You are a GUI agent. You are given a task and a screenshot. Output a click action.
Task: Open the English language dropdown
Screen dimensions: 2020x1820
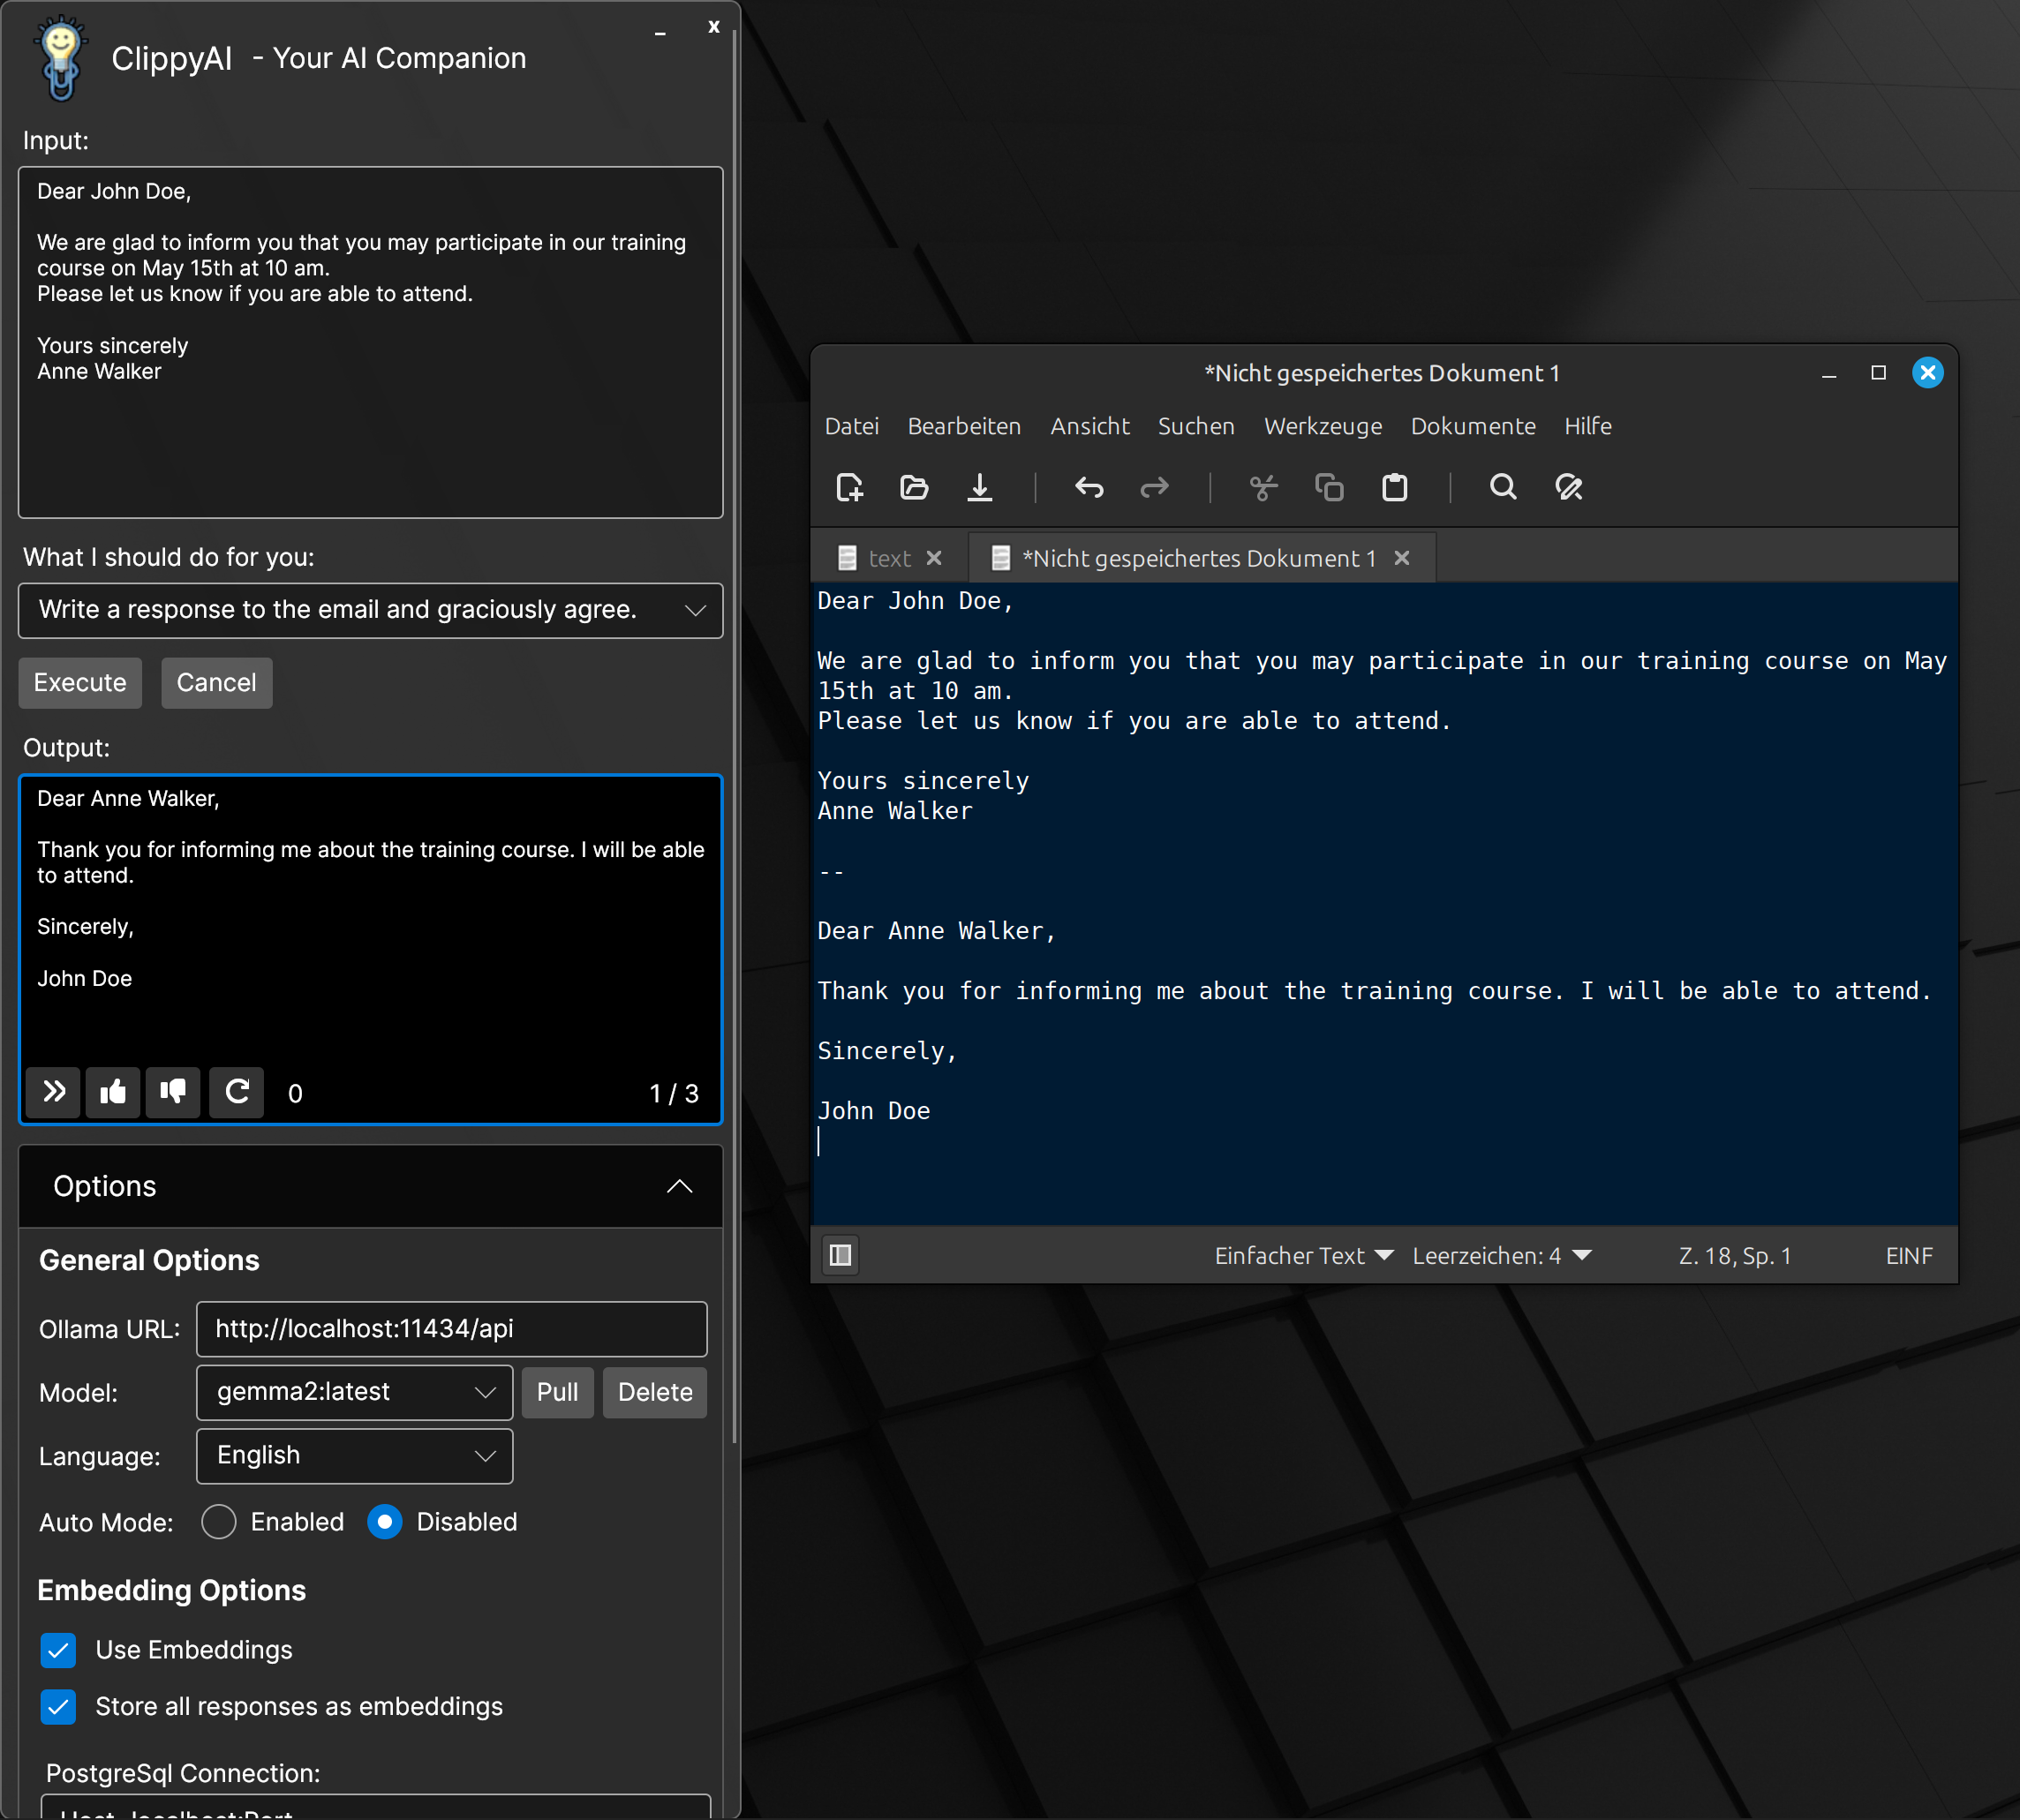pyautogui.click(x=354, y=1456)
